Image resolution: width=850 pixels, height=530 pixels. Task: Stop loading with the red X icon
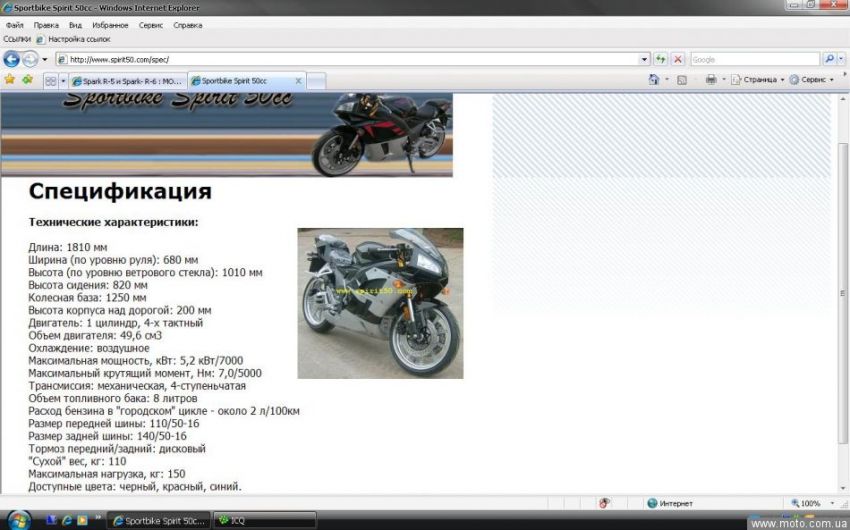pos(678,59)
